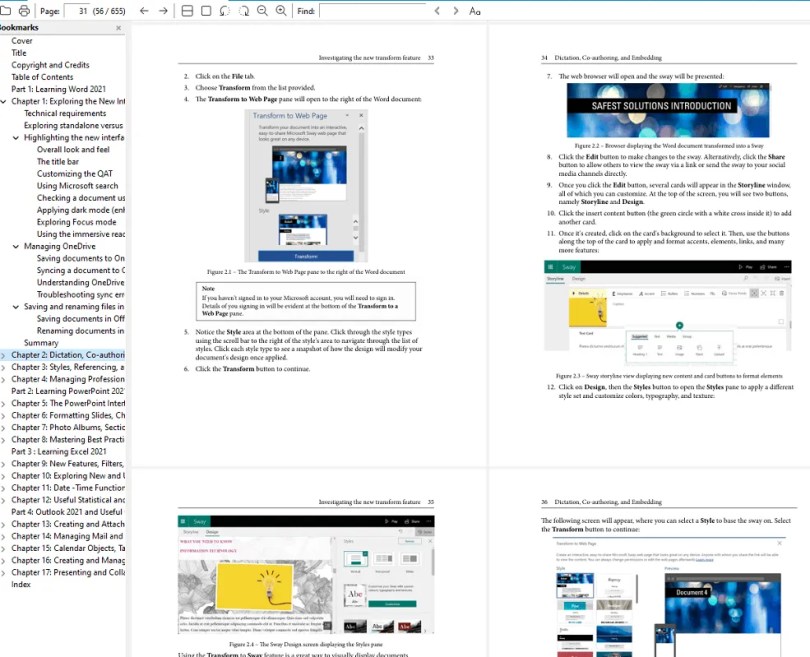
Task: Open Renaming documents bookmark
Action: pos(81,331)
